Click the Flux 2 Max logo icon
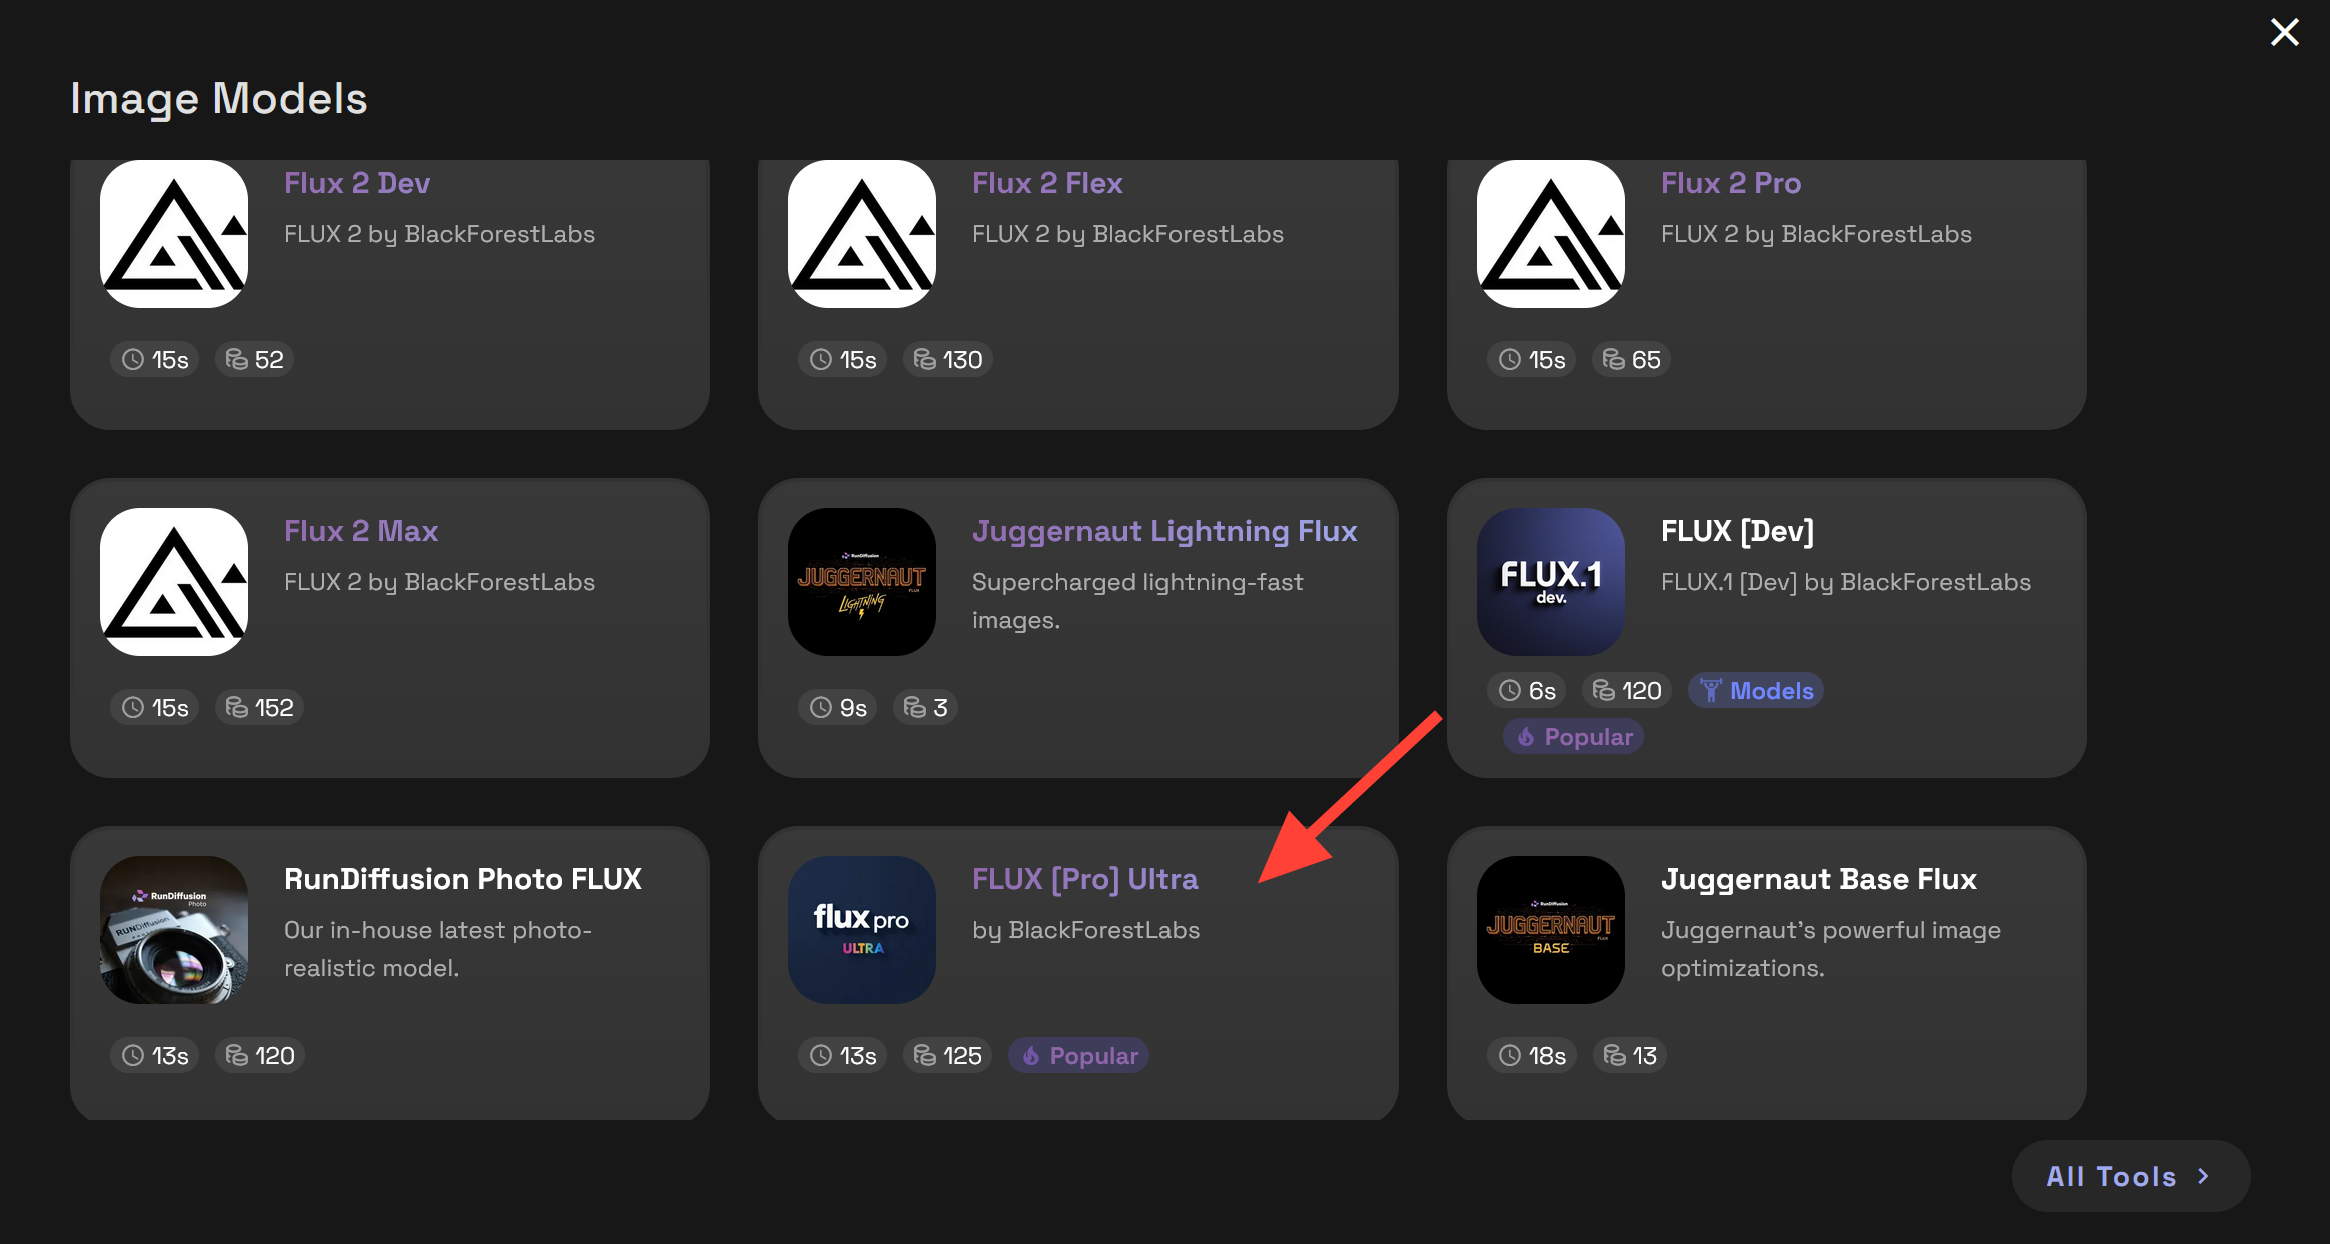Screen dimensions: 2330x1244 point(174,582)
